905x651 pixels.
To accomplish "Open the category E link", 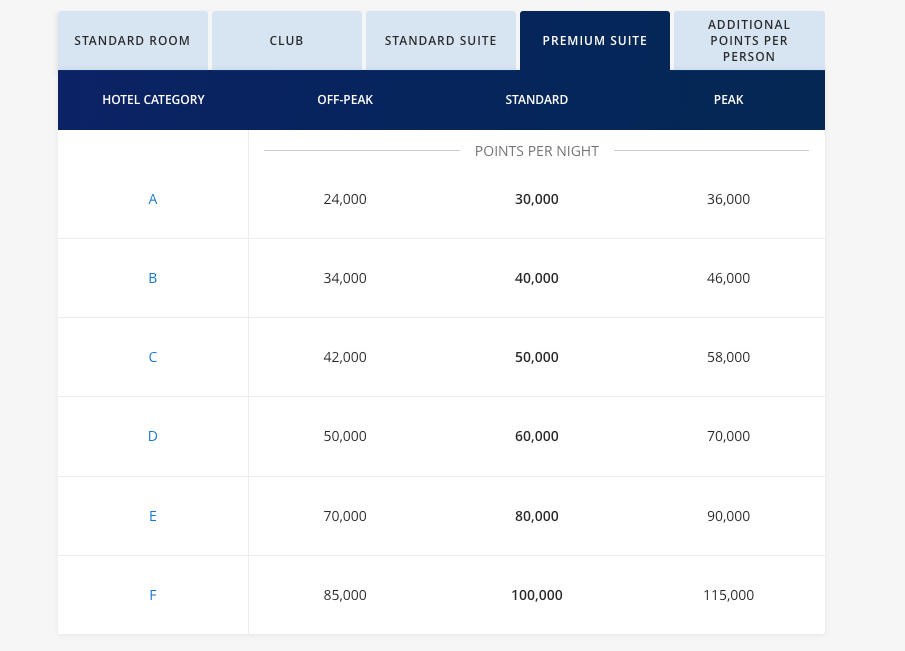I will (153, 516).
